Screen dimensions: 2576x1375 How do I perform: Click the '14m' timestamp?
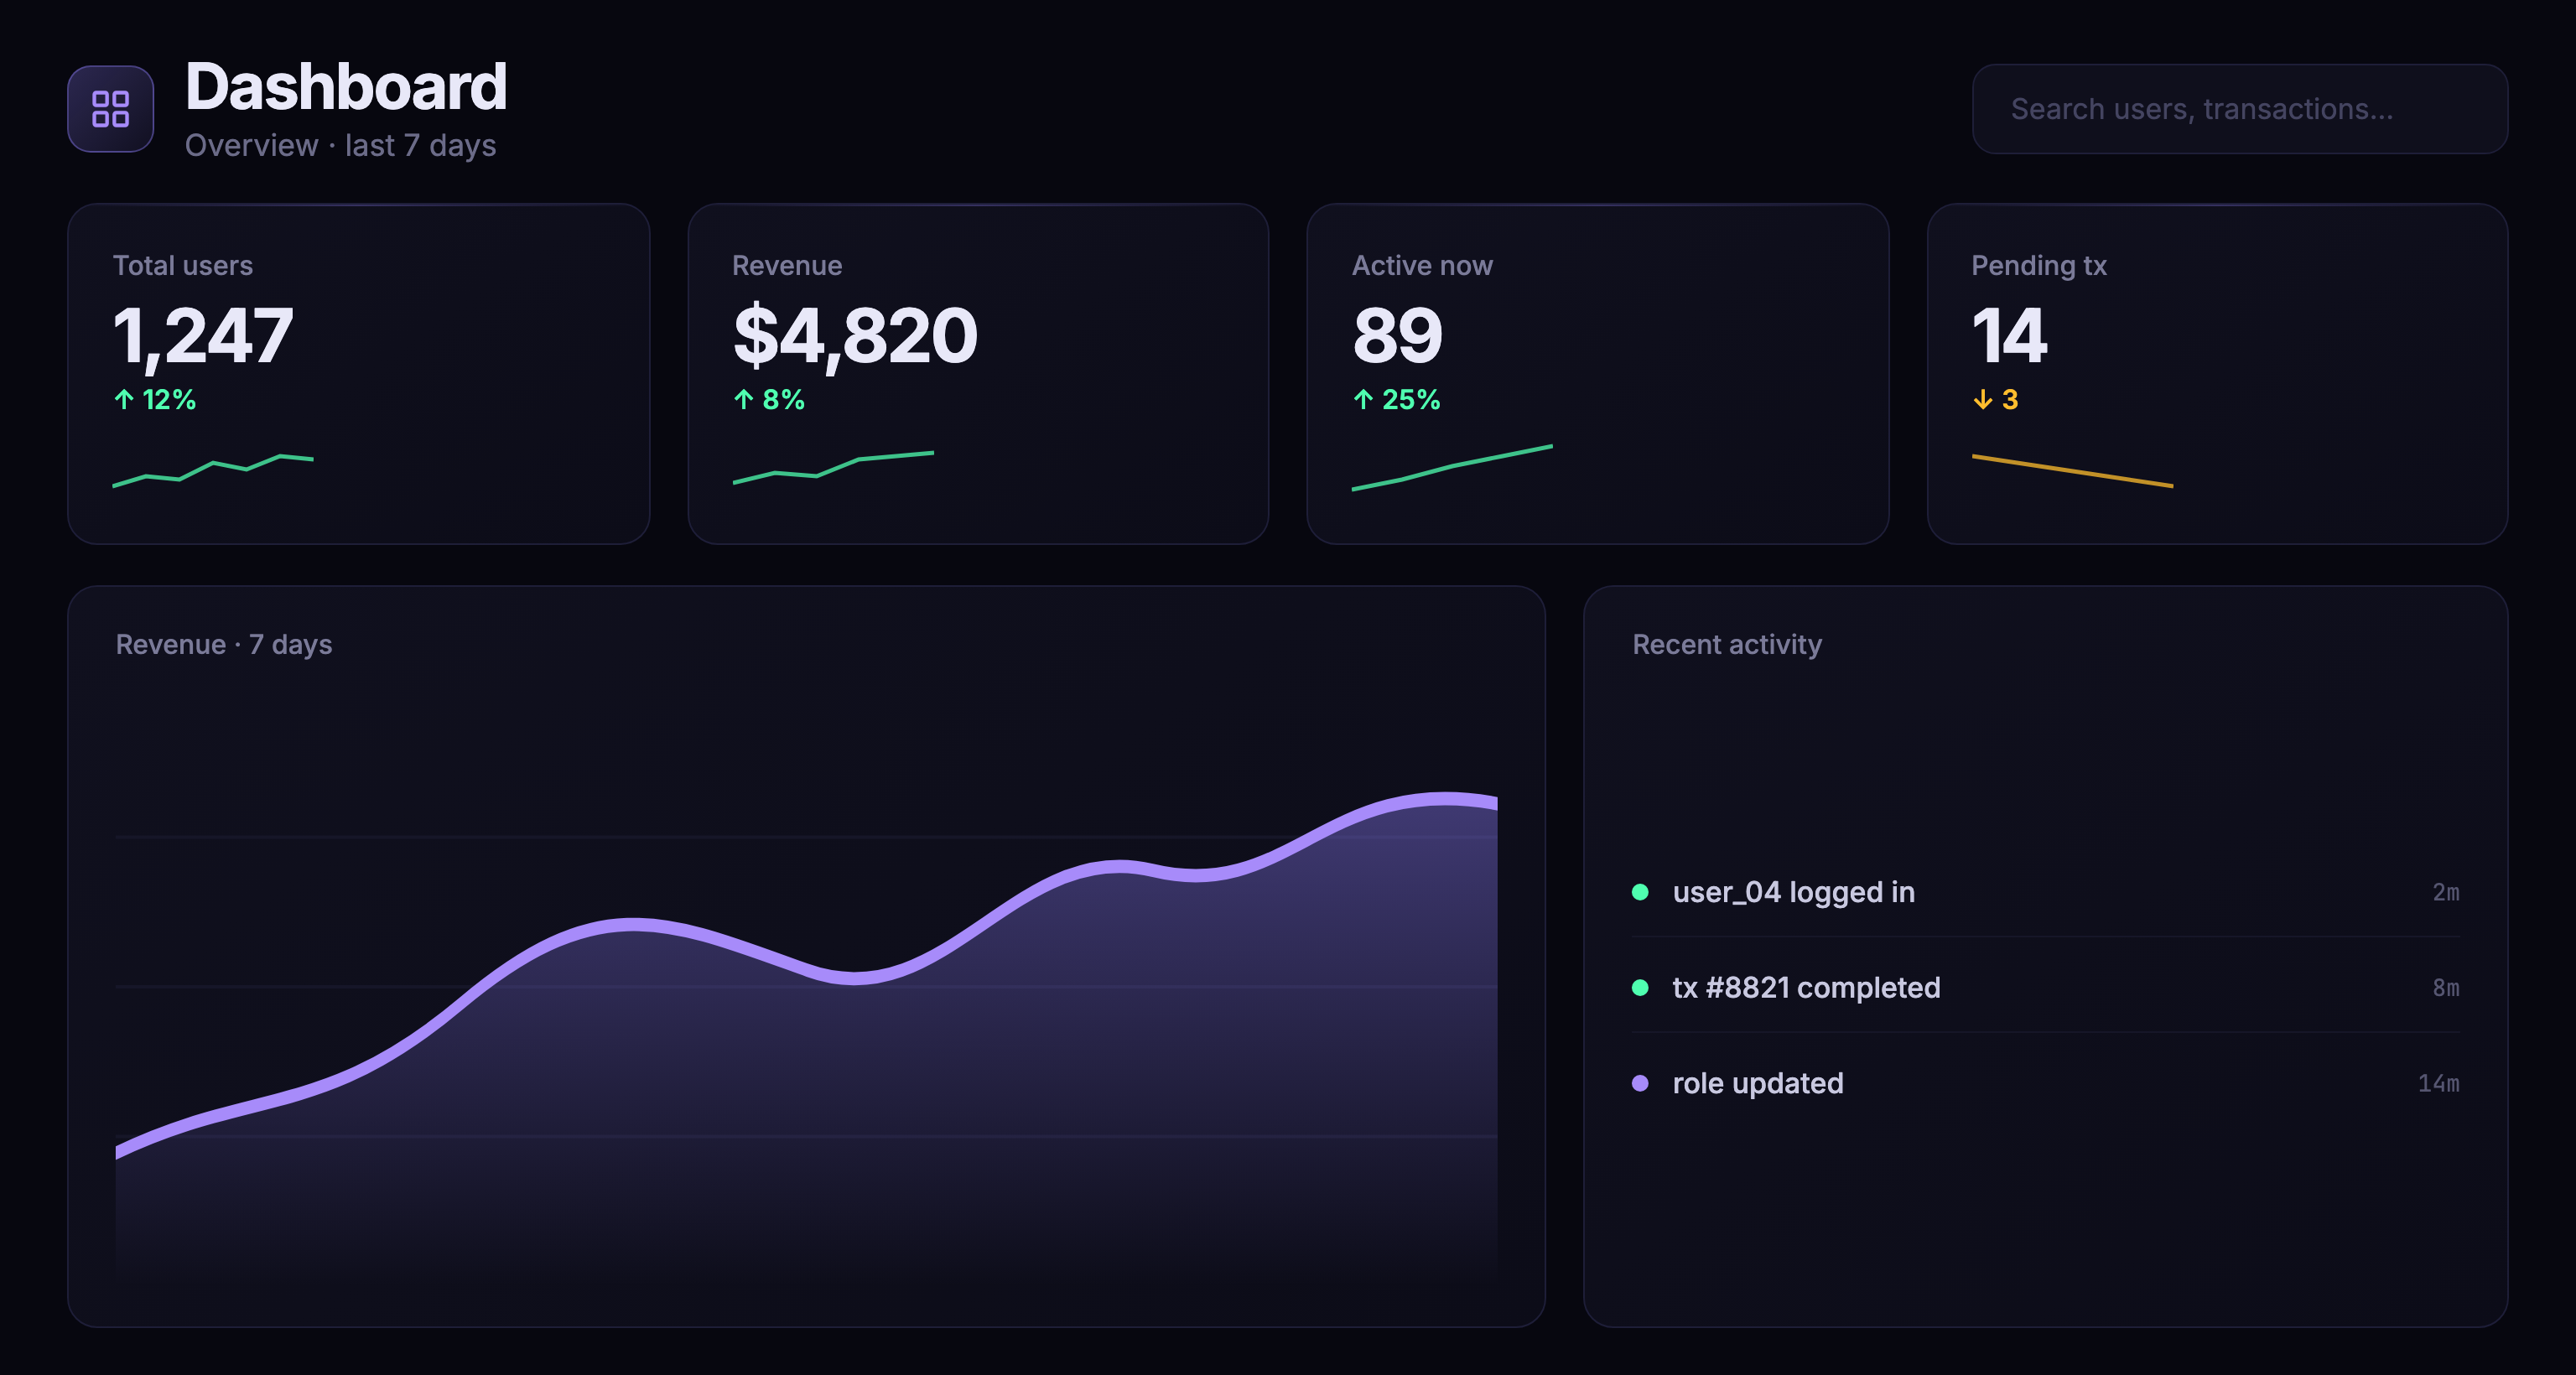[2439, 1083]
